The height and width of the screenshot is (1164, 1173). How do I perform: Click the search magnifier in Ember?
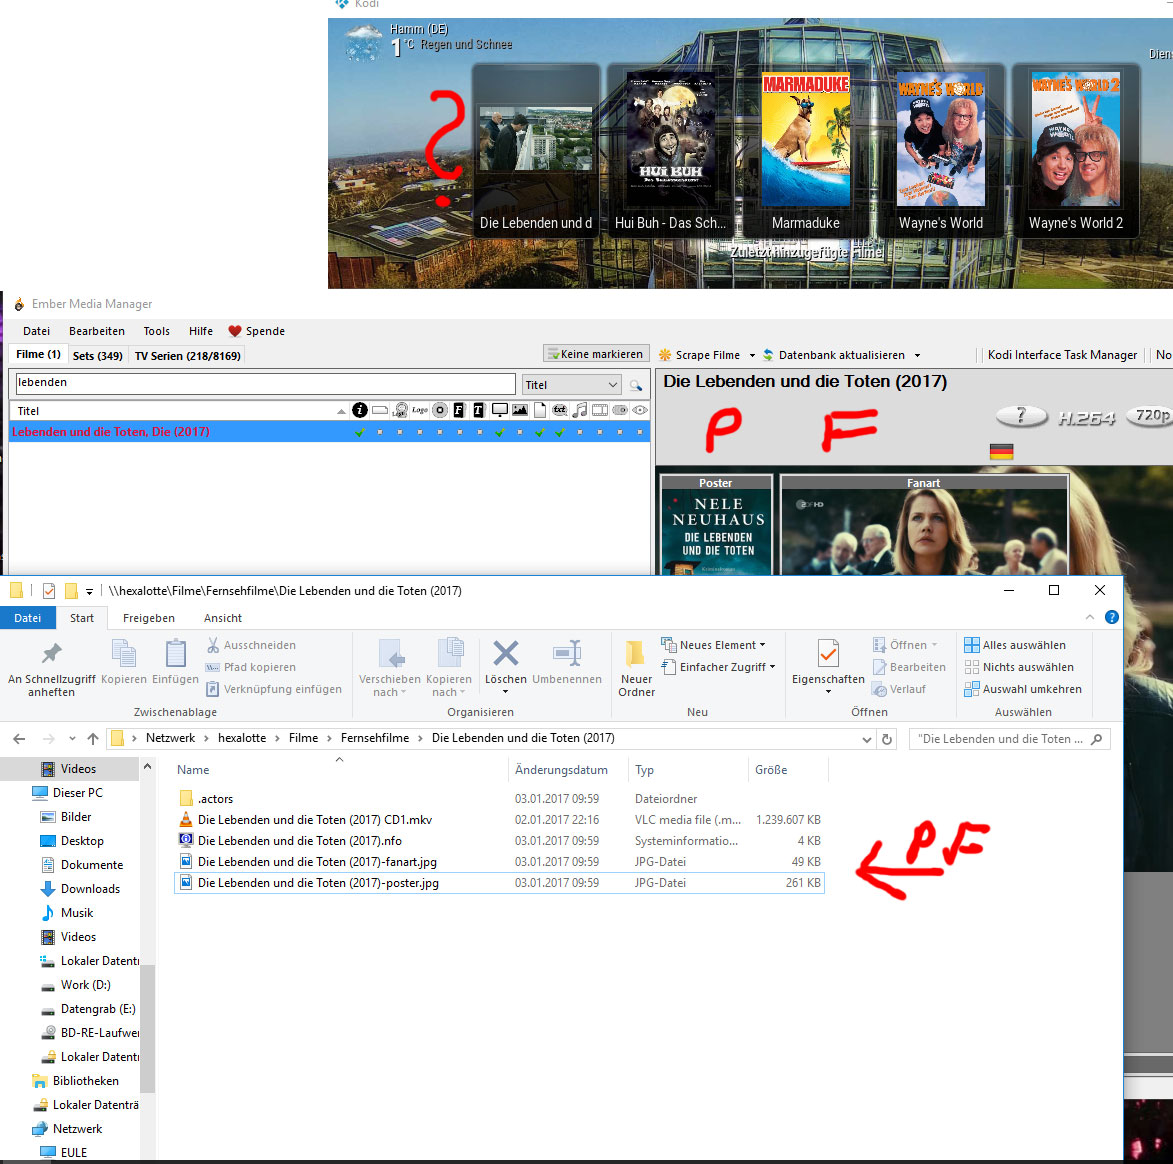point(635,385)
